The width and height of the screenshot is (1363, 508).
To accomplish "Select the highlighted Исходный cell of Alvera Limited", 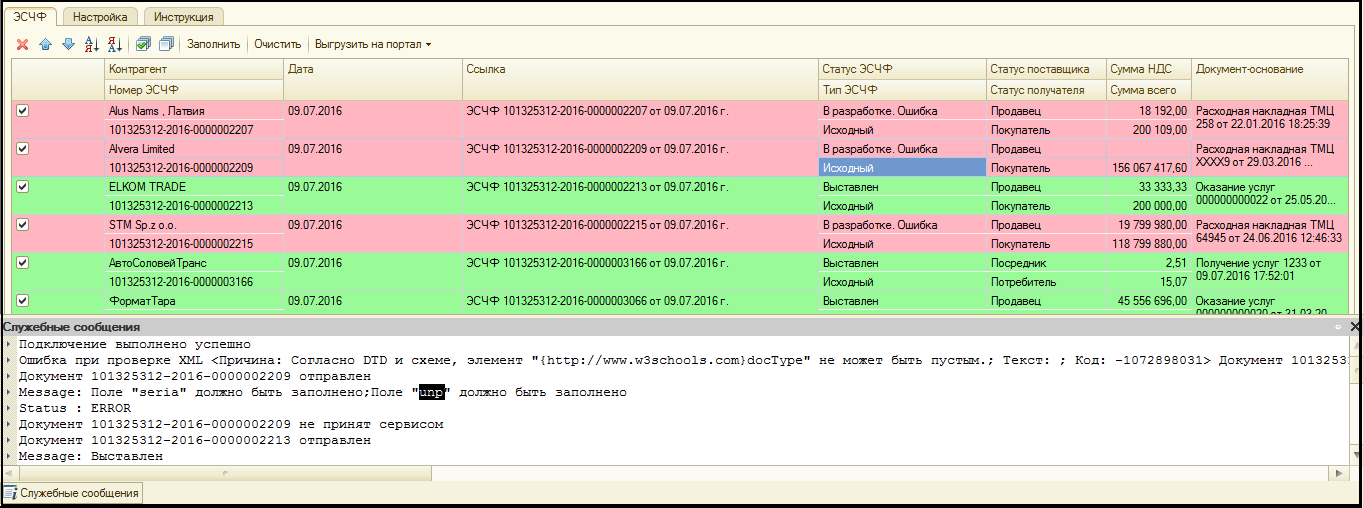I will click(x=902, y=168).
